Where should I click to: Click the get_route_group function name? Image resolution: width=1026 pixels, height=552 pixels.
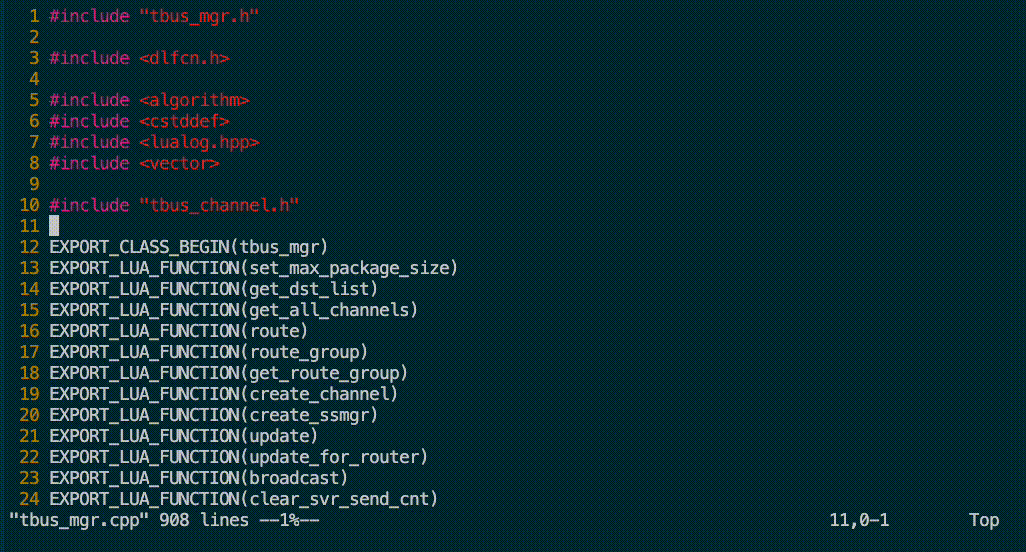324,373
